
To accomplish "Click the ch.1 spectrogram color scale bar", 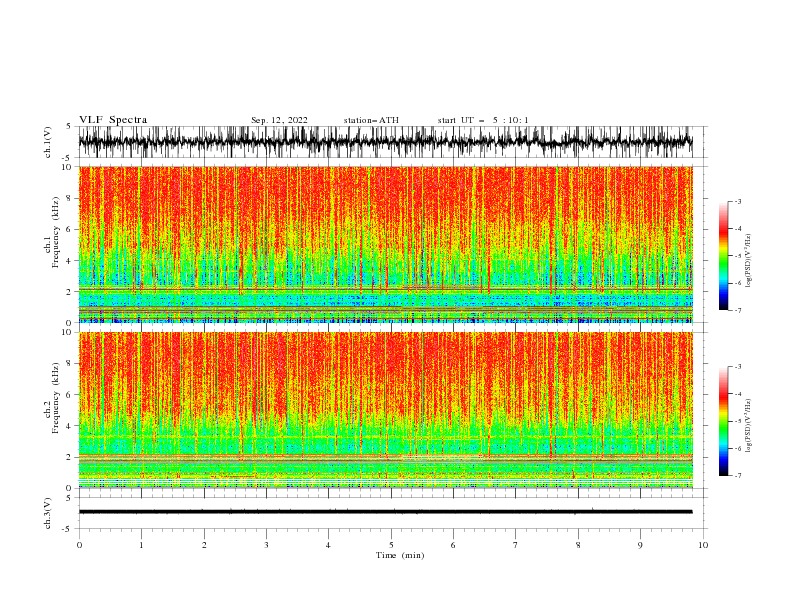I will tap(723, 256).
